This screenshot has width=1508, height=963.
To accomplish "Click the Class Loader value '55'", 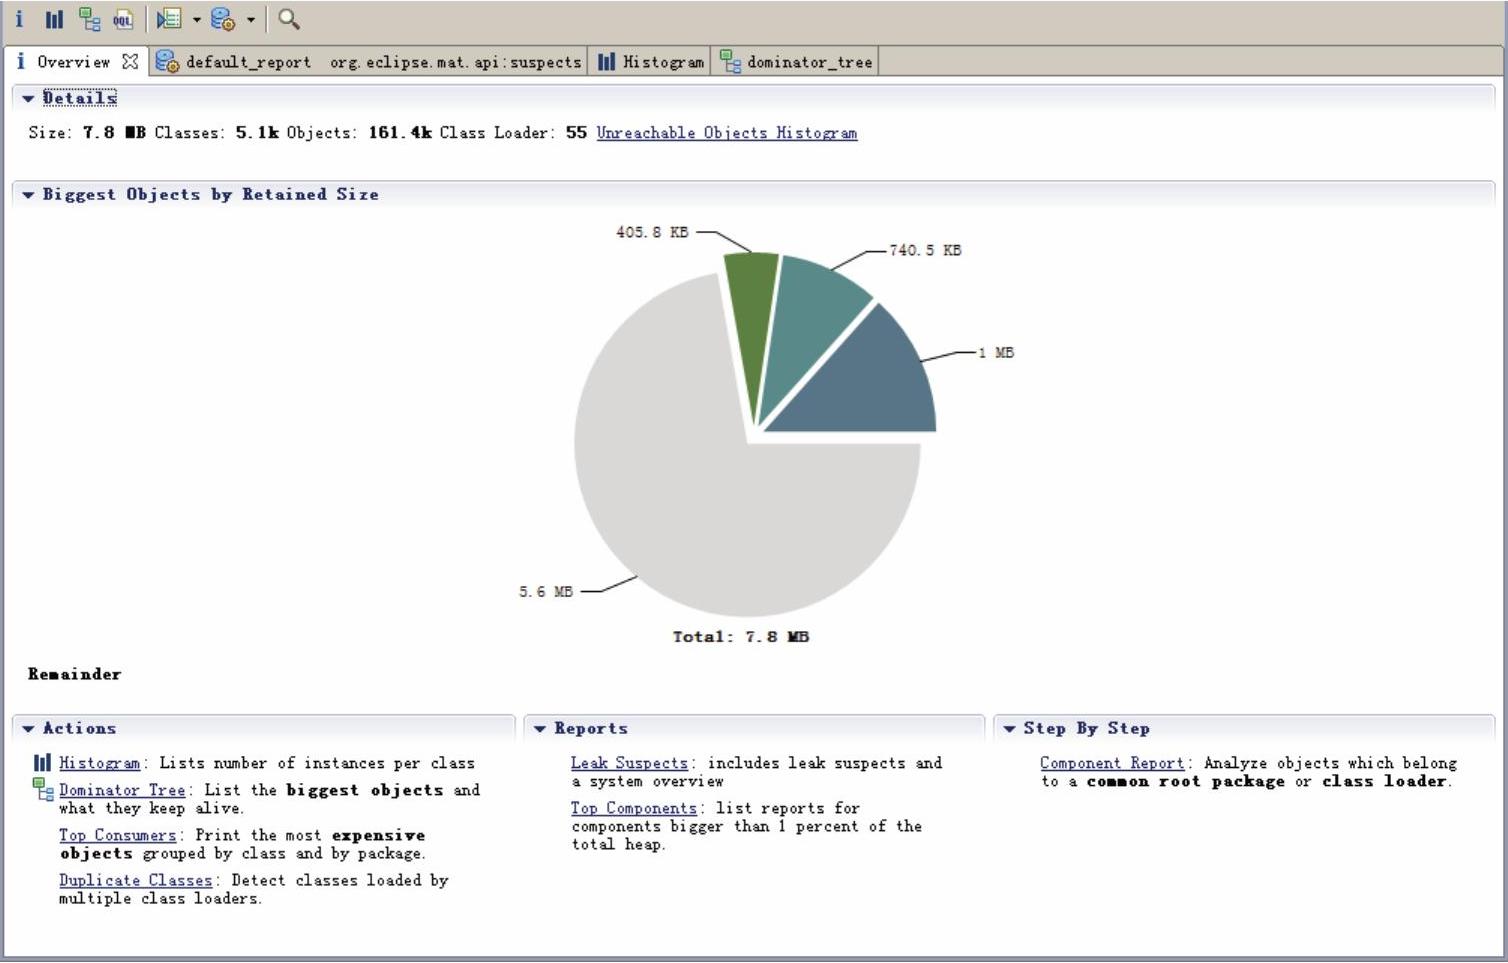I will [576, 133].
